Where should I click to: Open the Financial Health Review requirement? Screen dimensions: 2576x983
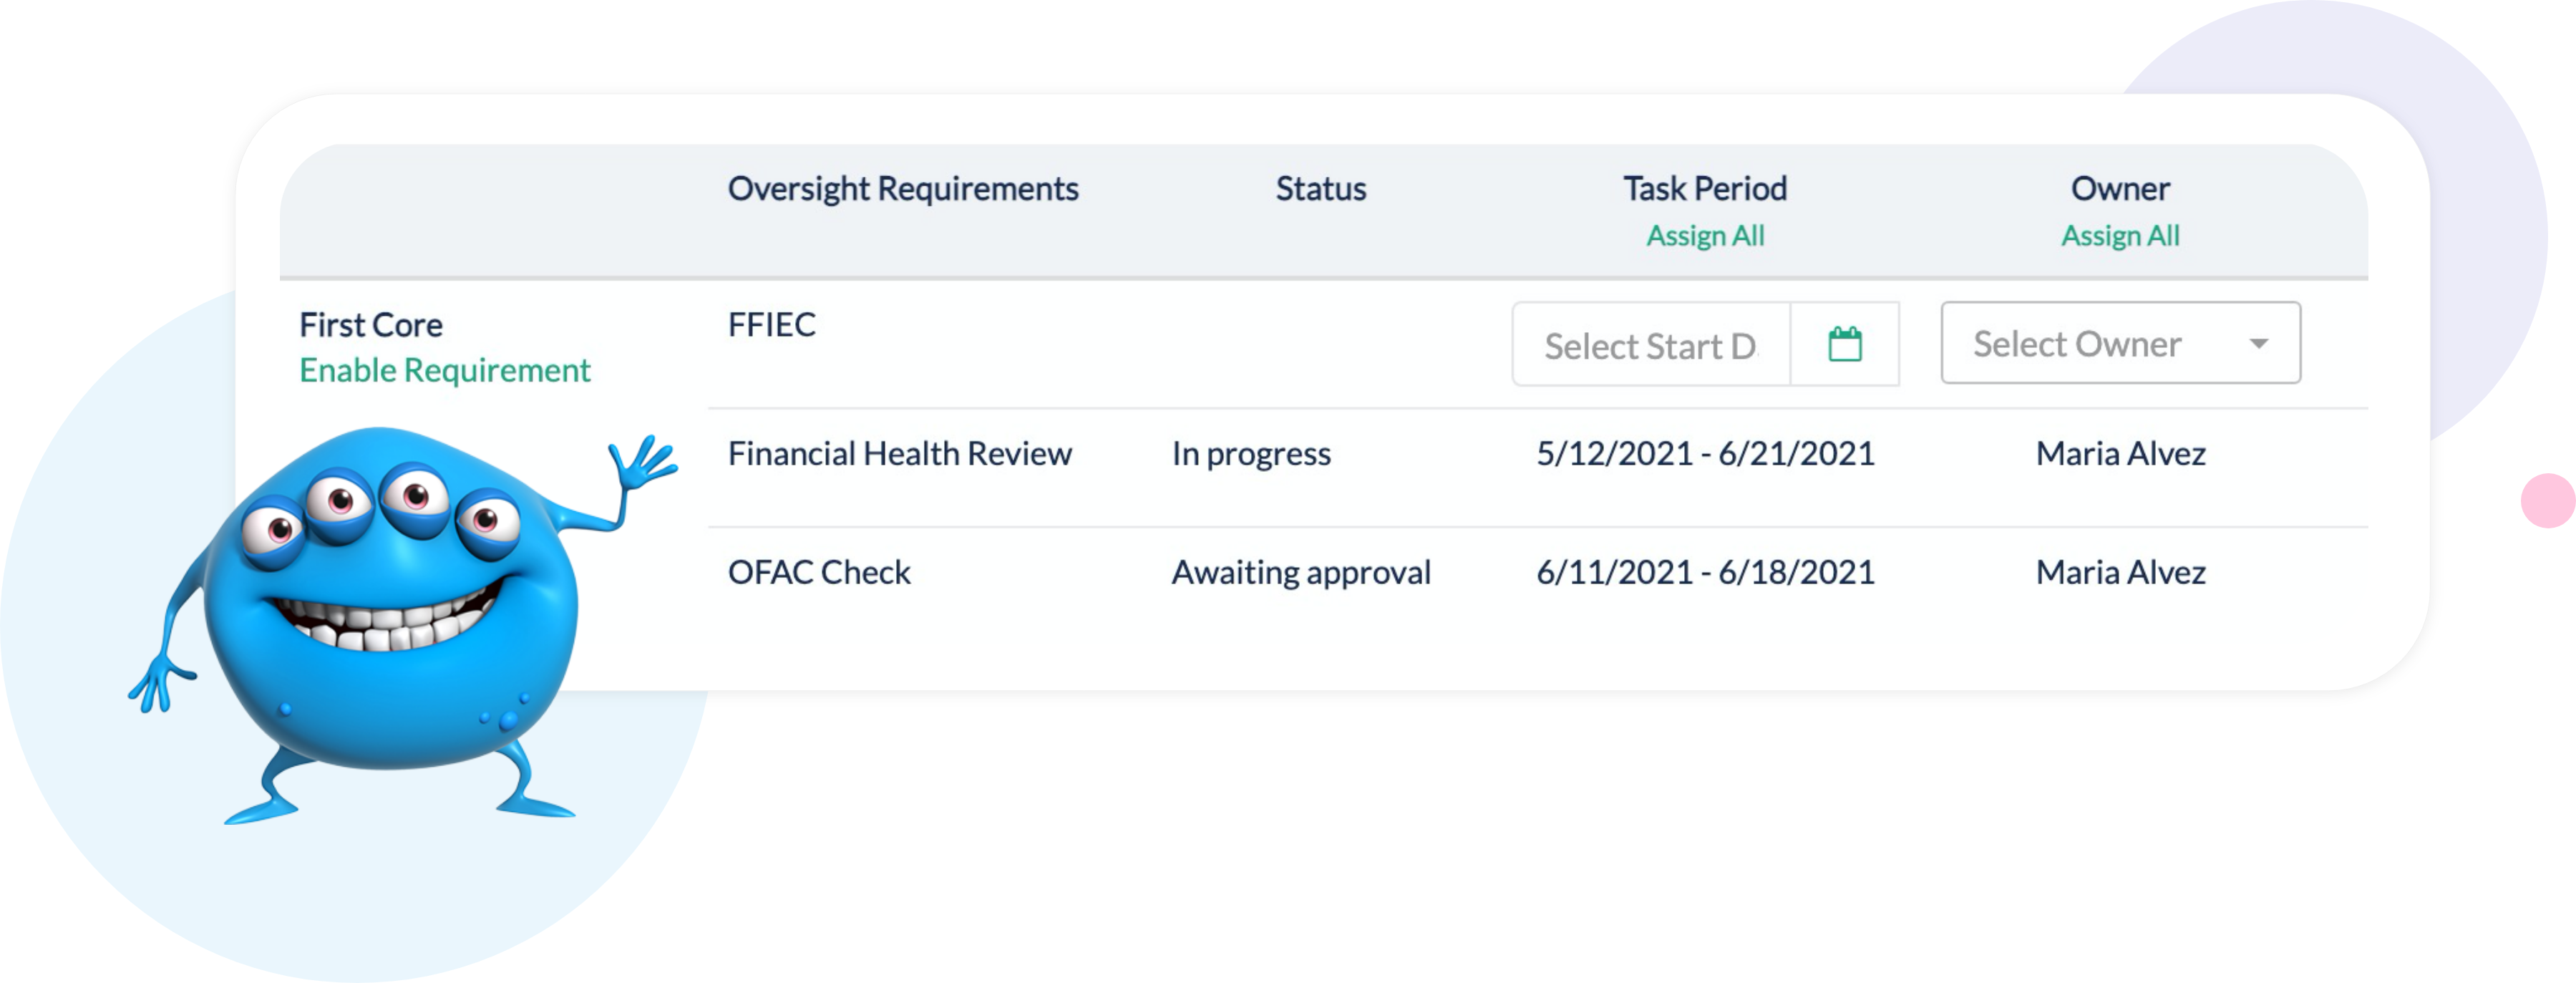[x=900, y=454]
